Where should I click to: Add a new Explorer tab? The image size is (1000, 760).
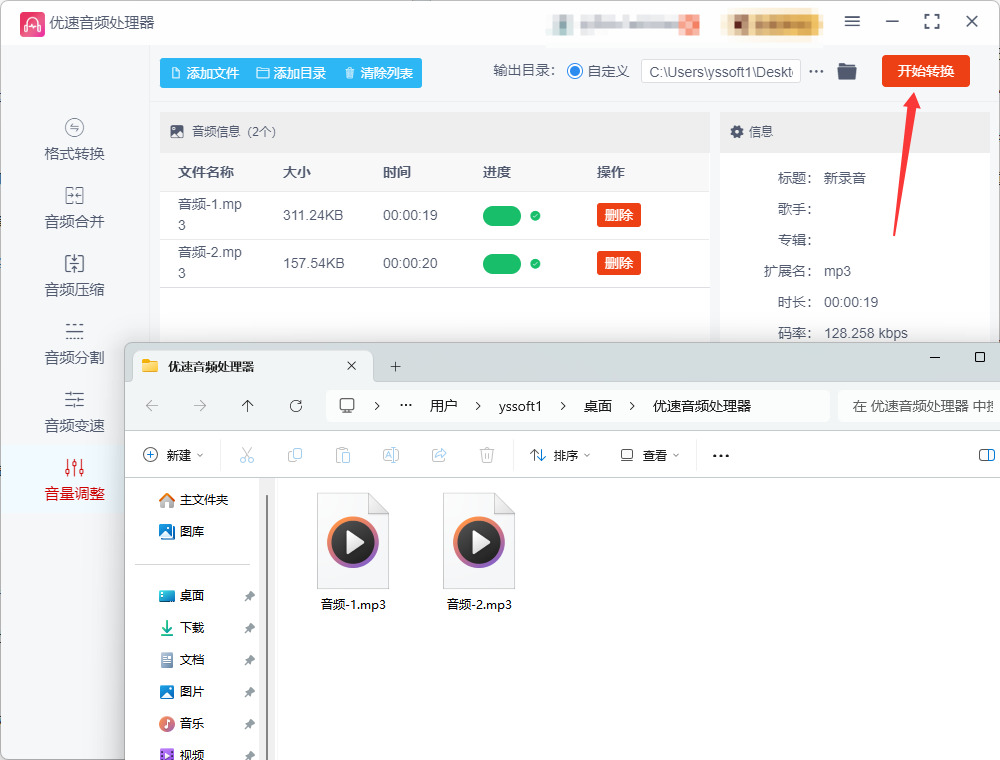[x=395, y=367]
